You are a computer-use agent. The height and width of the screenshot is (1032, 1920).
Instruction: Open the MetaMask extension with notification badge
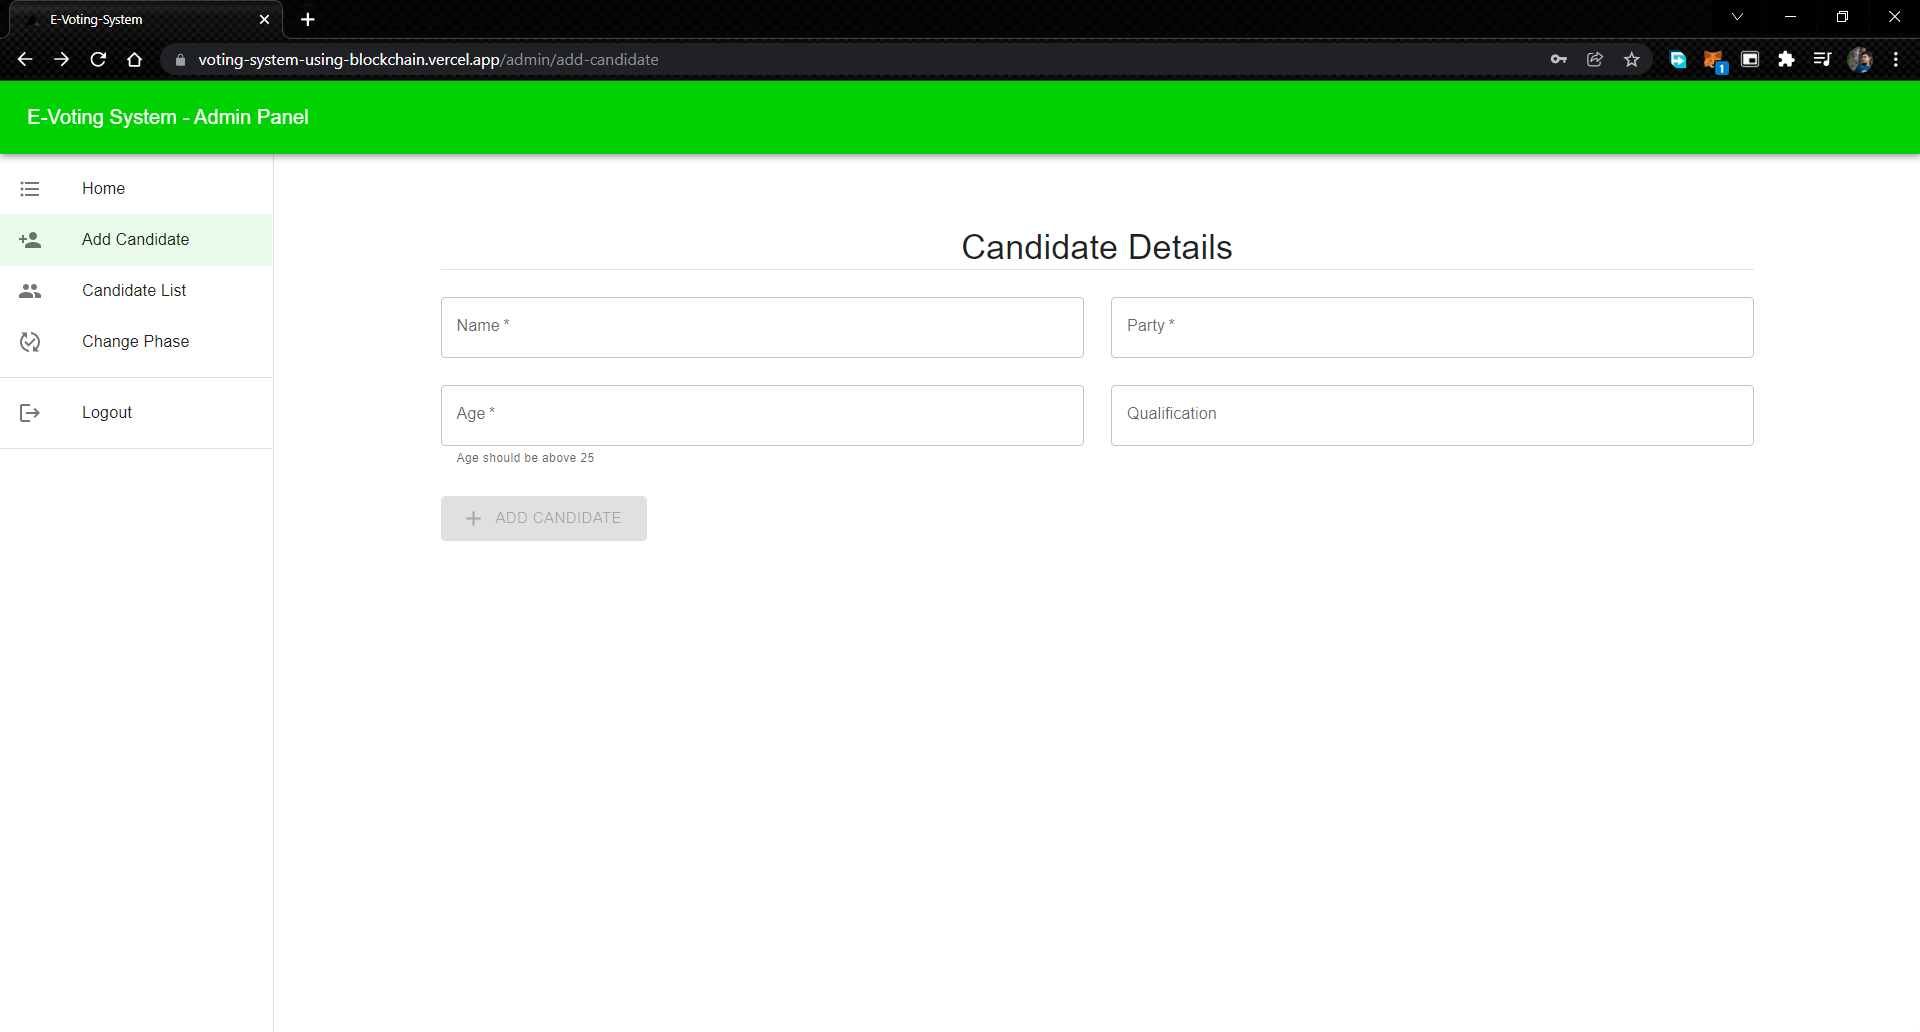click(1716, 60)
